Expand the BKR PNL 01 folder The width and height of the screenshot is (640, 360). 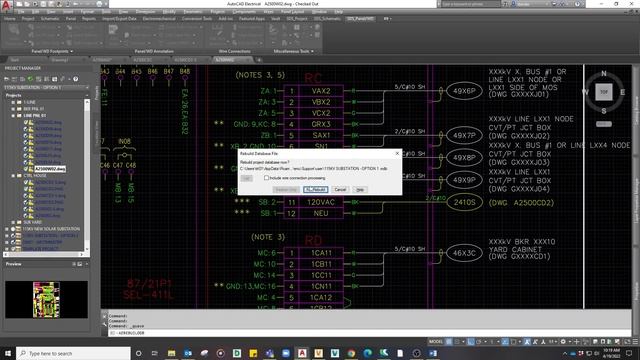tap(13, 109)
